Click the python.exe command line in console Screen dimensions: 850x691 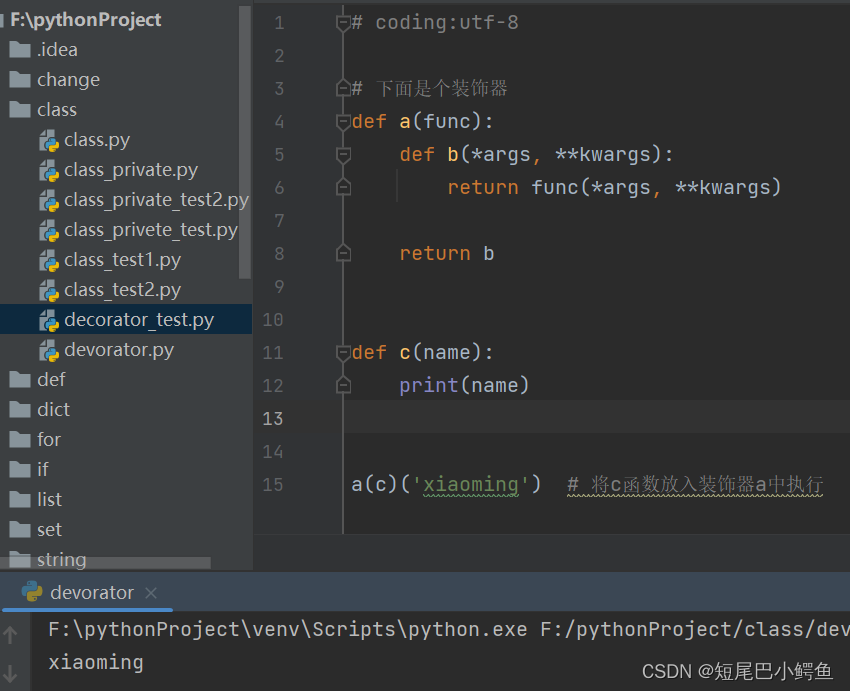click(449, 630)
